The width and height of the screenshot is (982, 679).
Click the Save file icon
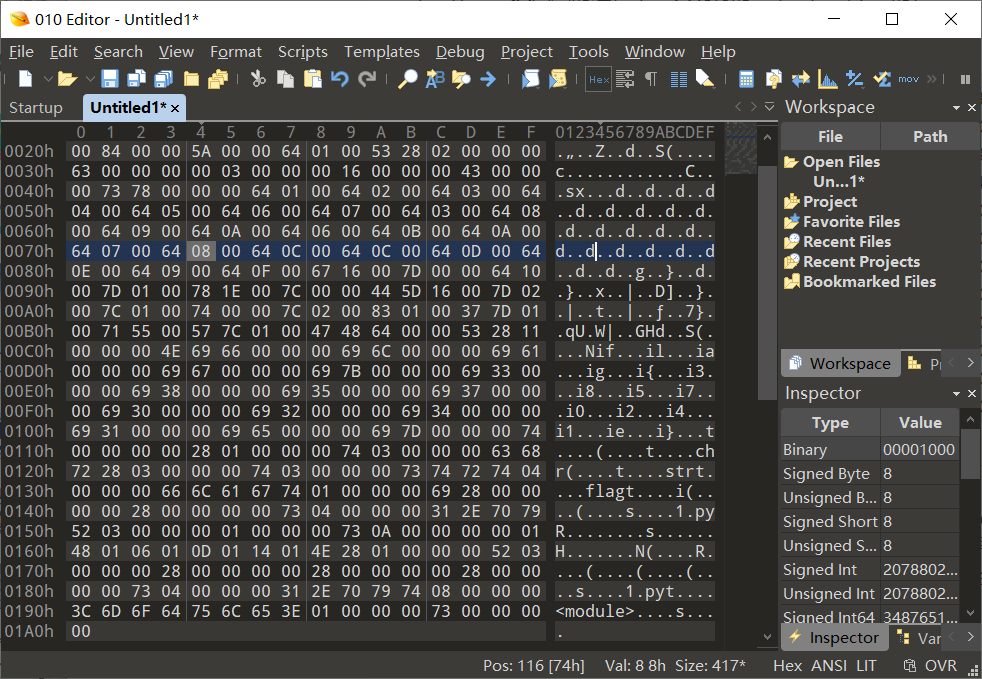point(110,79)
